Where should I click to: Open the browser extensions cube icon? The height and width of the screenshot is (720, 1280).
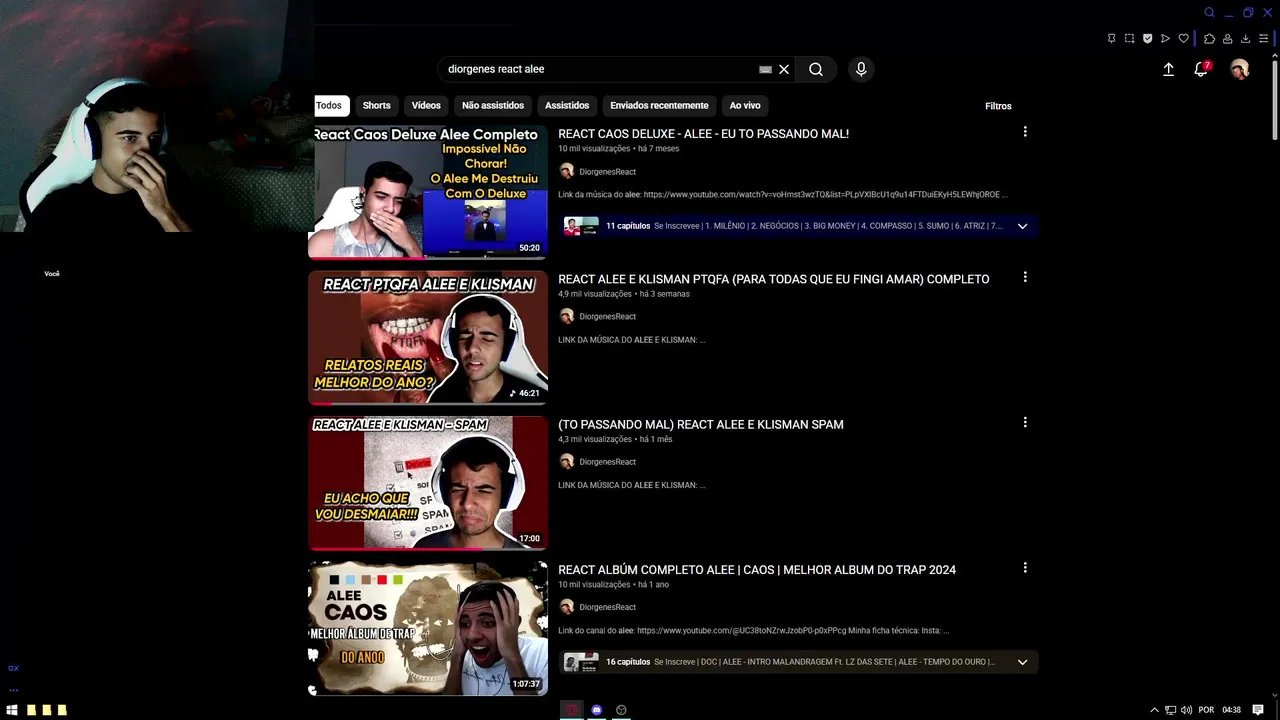[1209, 39]
